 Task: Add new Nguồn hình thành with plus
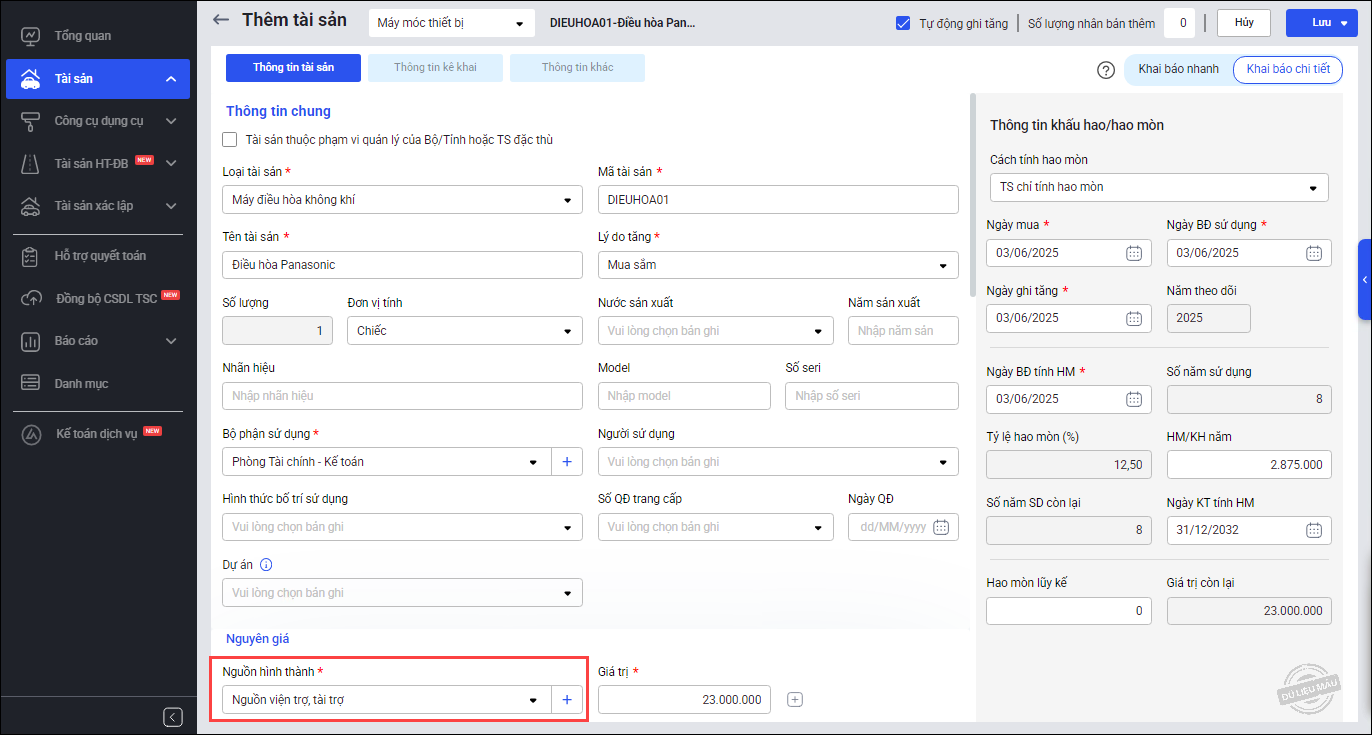point(567,700)
